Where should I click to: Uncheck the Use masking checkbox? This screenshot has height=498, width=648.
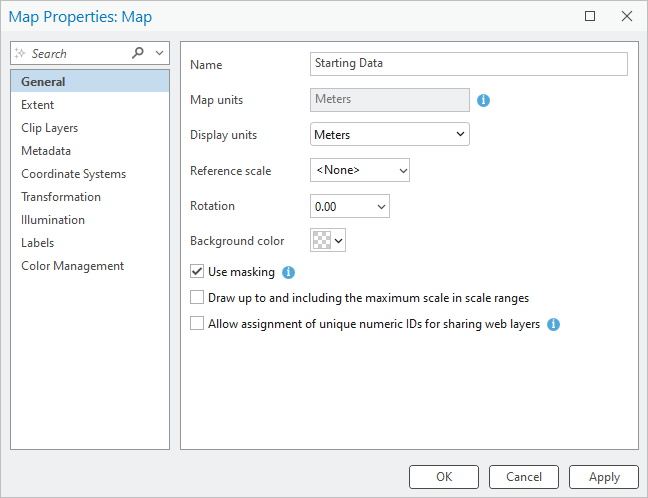coord(197,272)
